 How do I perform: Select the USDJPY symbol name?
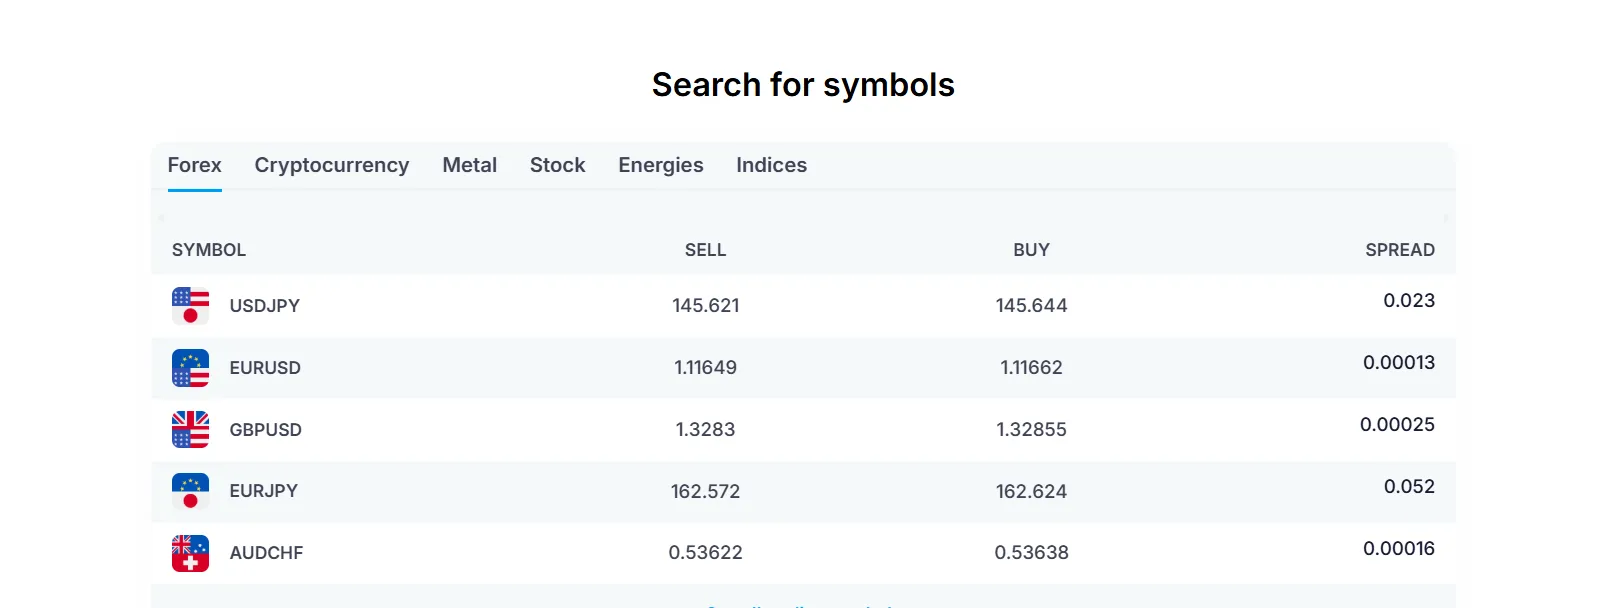(x=265, y=306)
